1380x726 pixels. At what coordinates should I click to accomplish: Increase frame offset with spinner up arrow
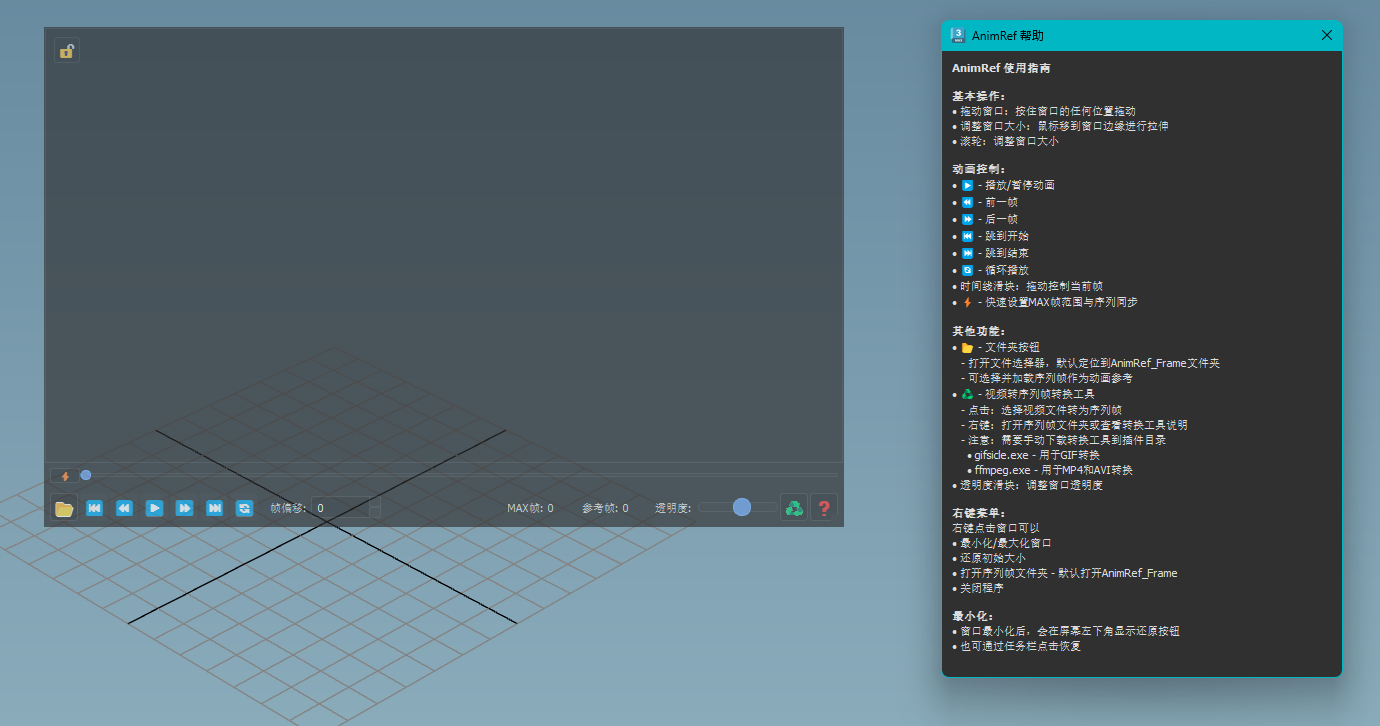pos(375,503)
